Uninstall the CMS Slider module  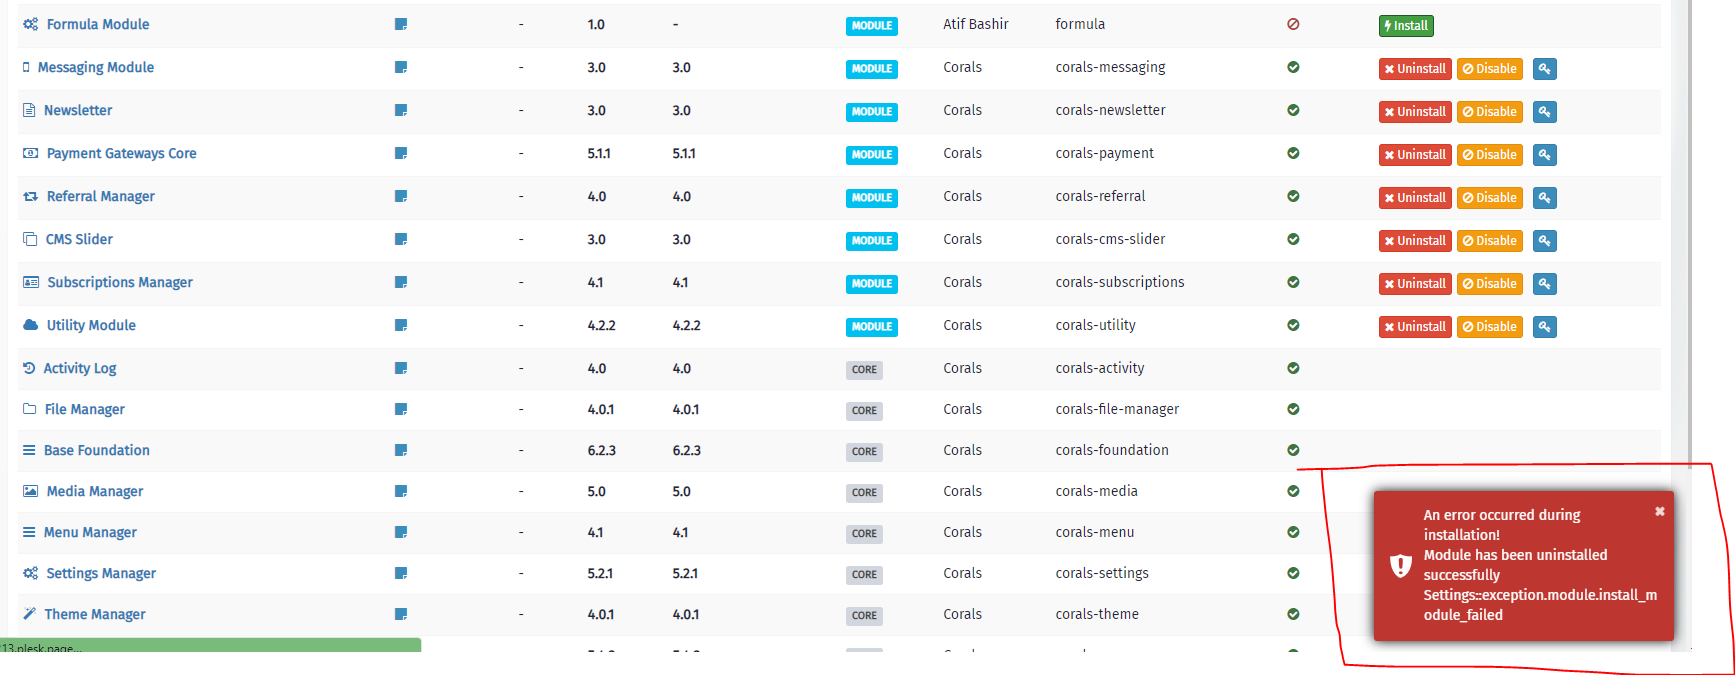[1415, 241]
